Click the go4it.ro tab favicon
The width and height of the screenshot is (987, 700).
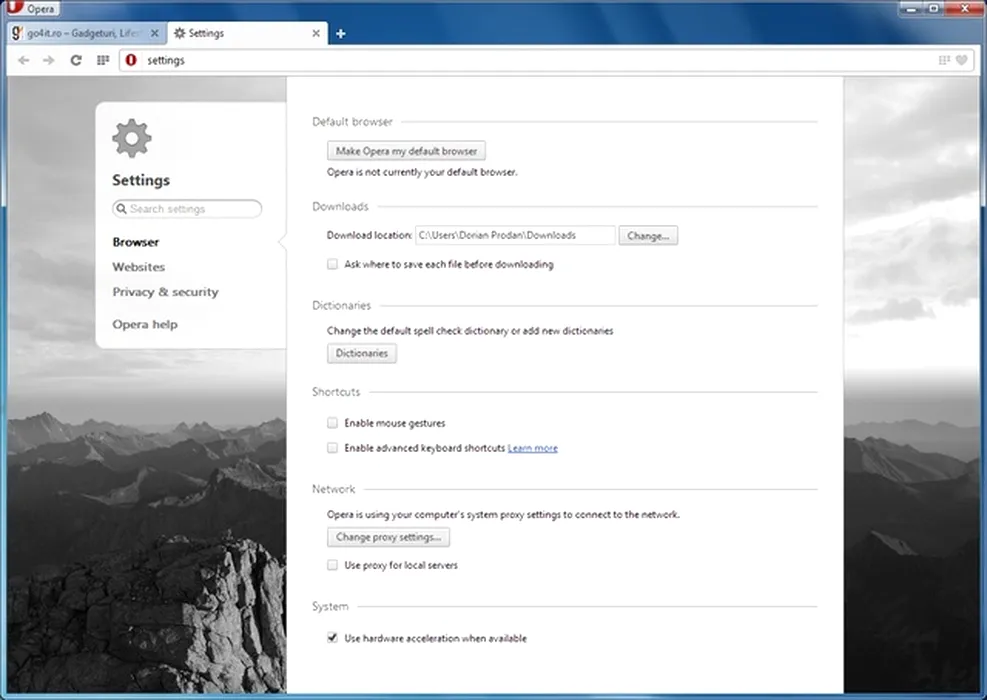tap(17, 33)
